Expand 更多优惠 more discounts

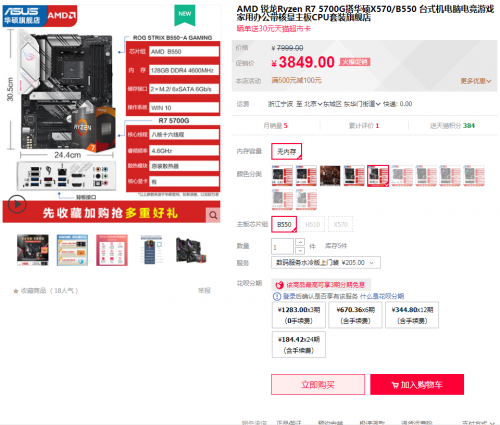(x=476, y=81)
